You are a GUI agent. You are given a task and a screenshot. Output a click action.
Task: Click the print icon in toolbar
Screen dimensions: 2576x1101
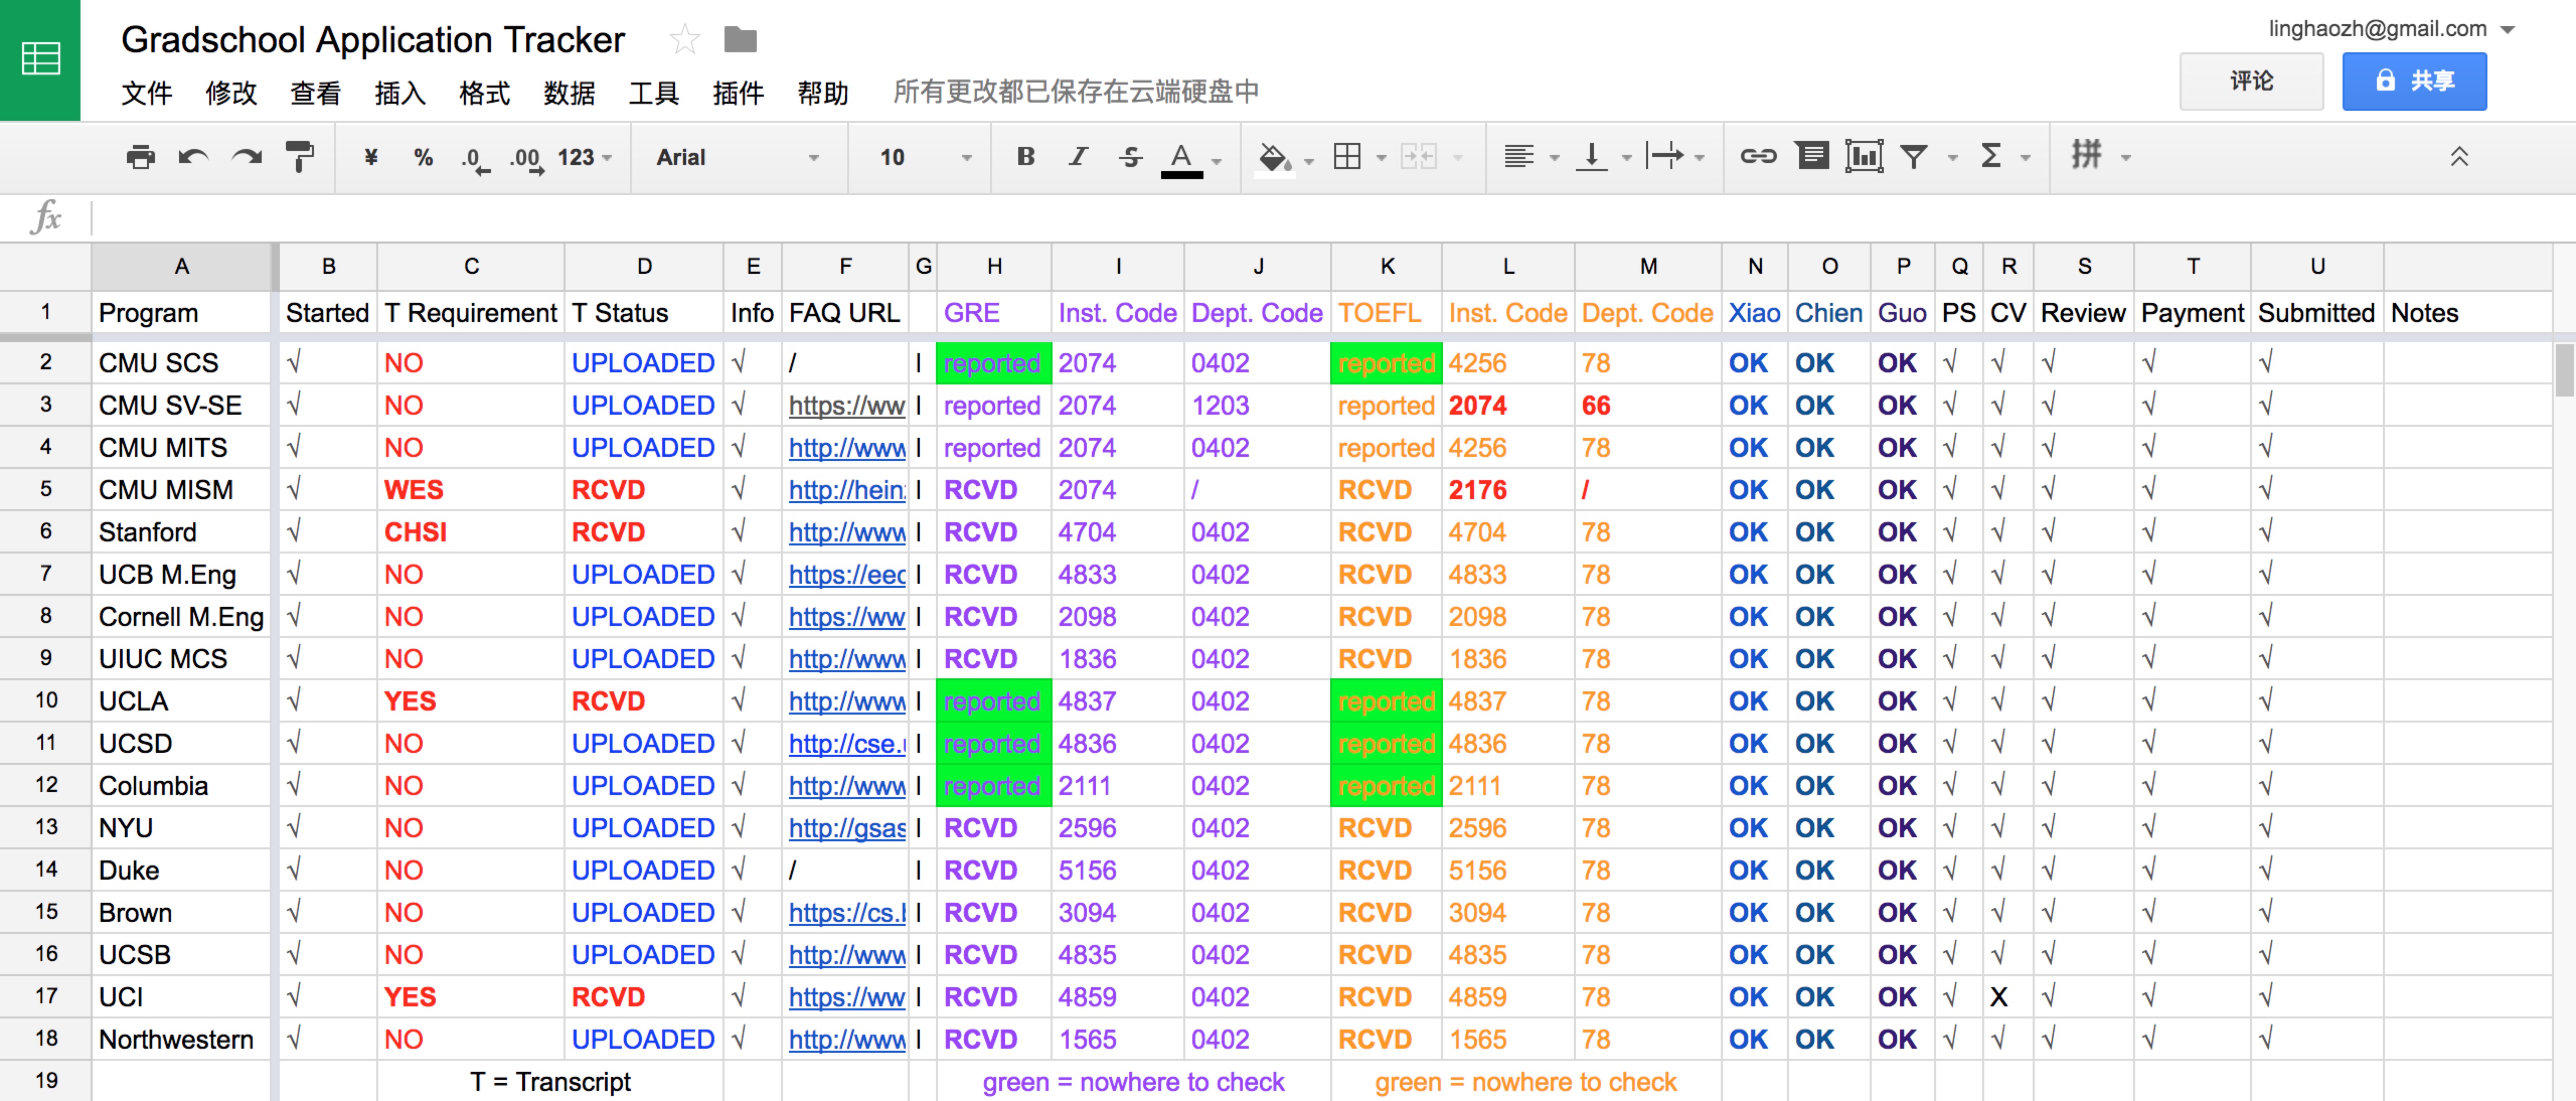pos(140,157)
